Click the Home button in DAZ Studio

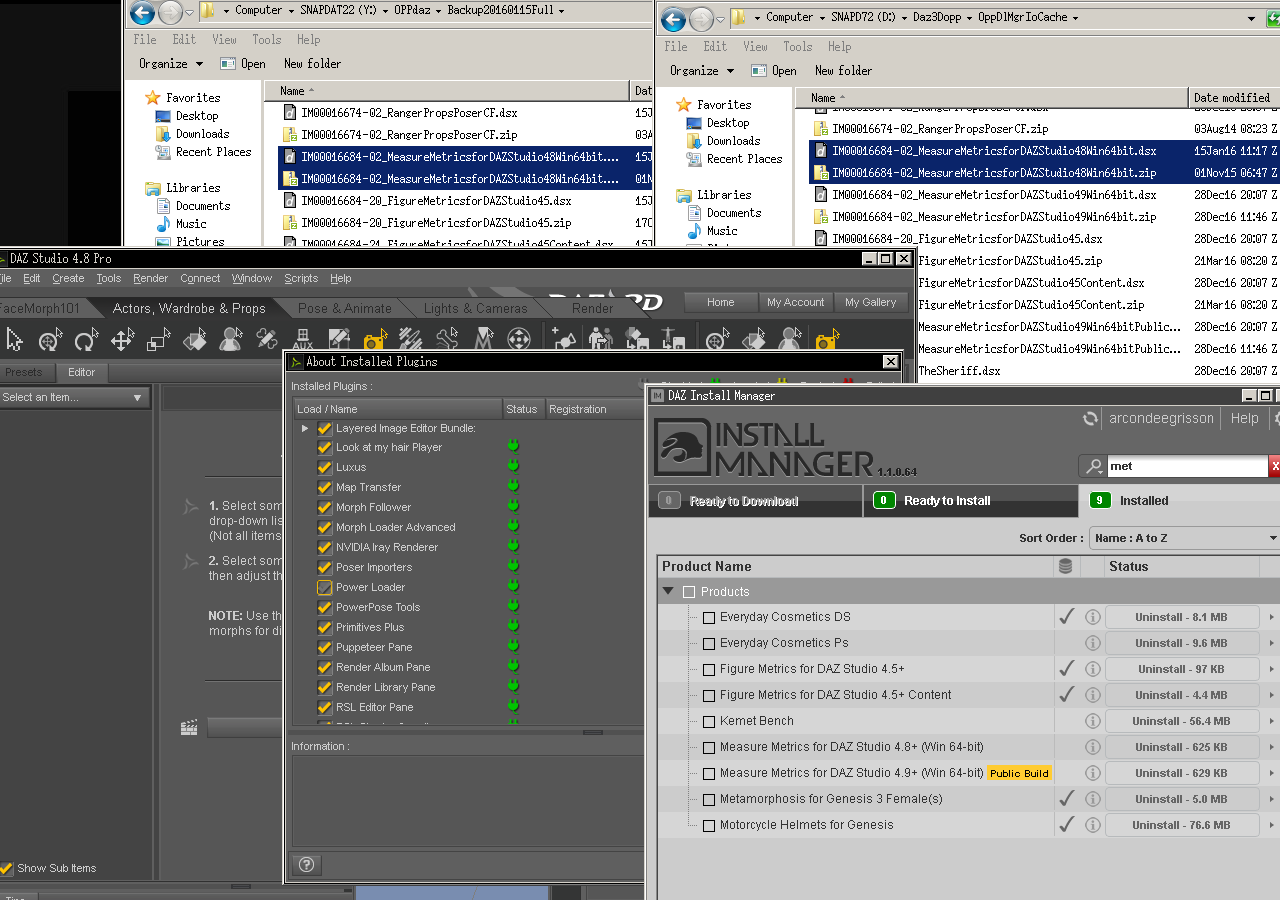click(x=720, y=302)
